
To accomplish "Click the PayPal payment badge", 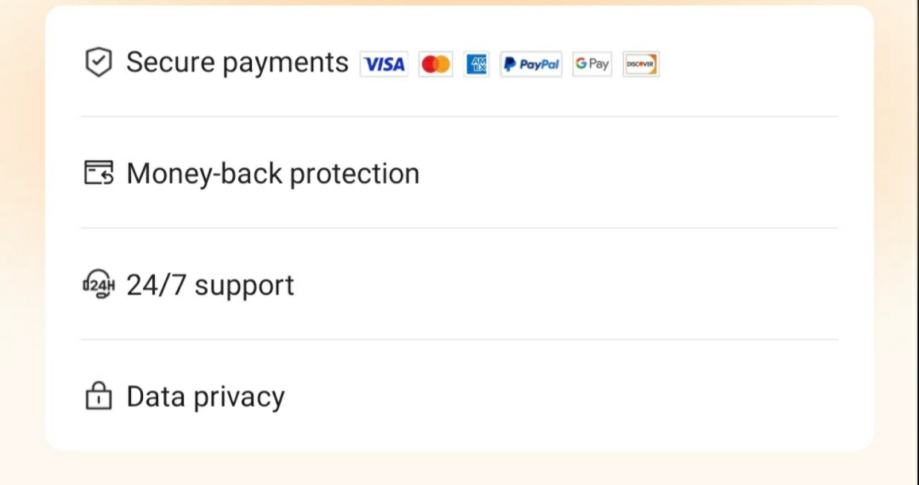I will (531, 65).
